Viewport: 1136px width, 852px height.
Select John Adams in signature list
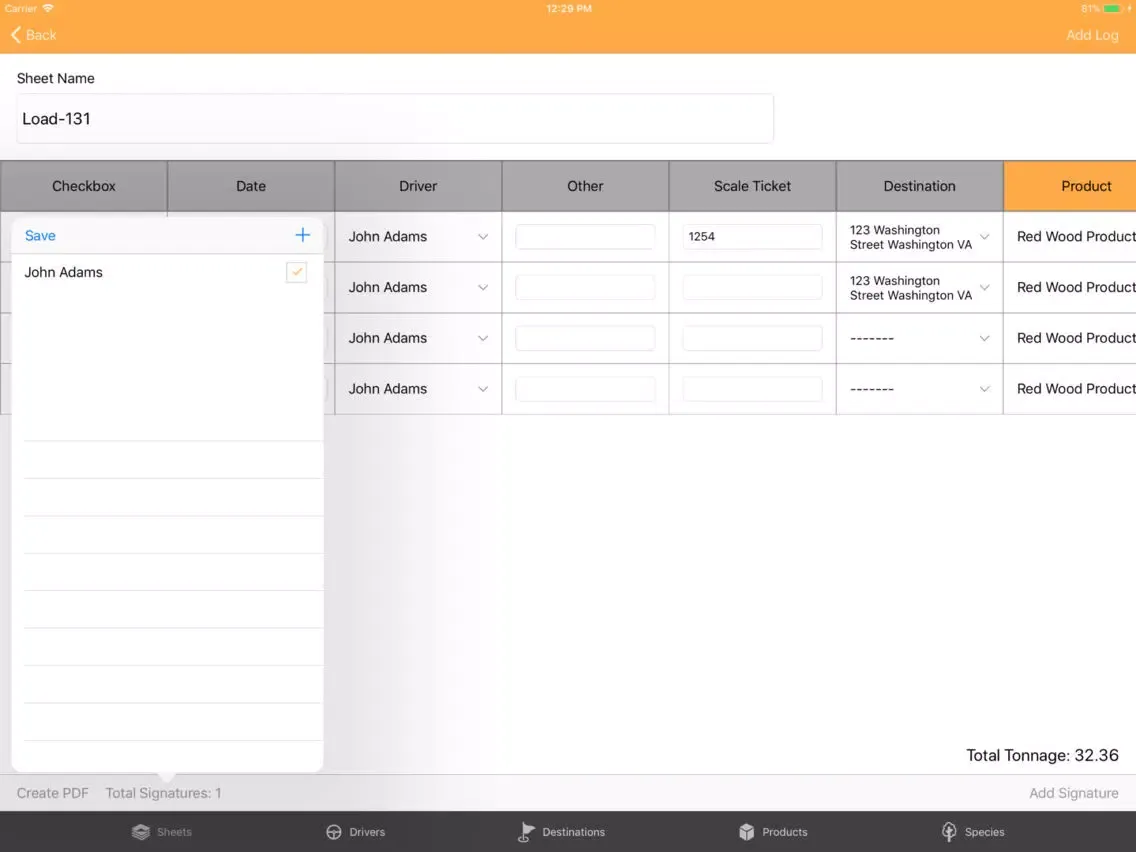[64, 272]
